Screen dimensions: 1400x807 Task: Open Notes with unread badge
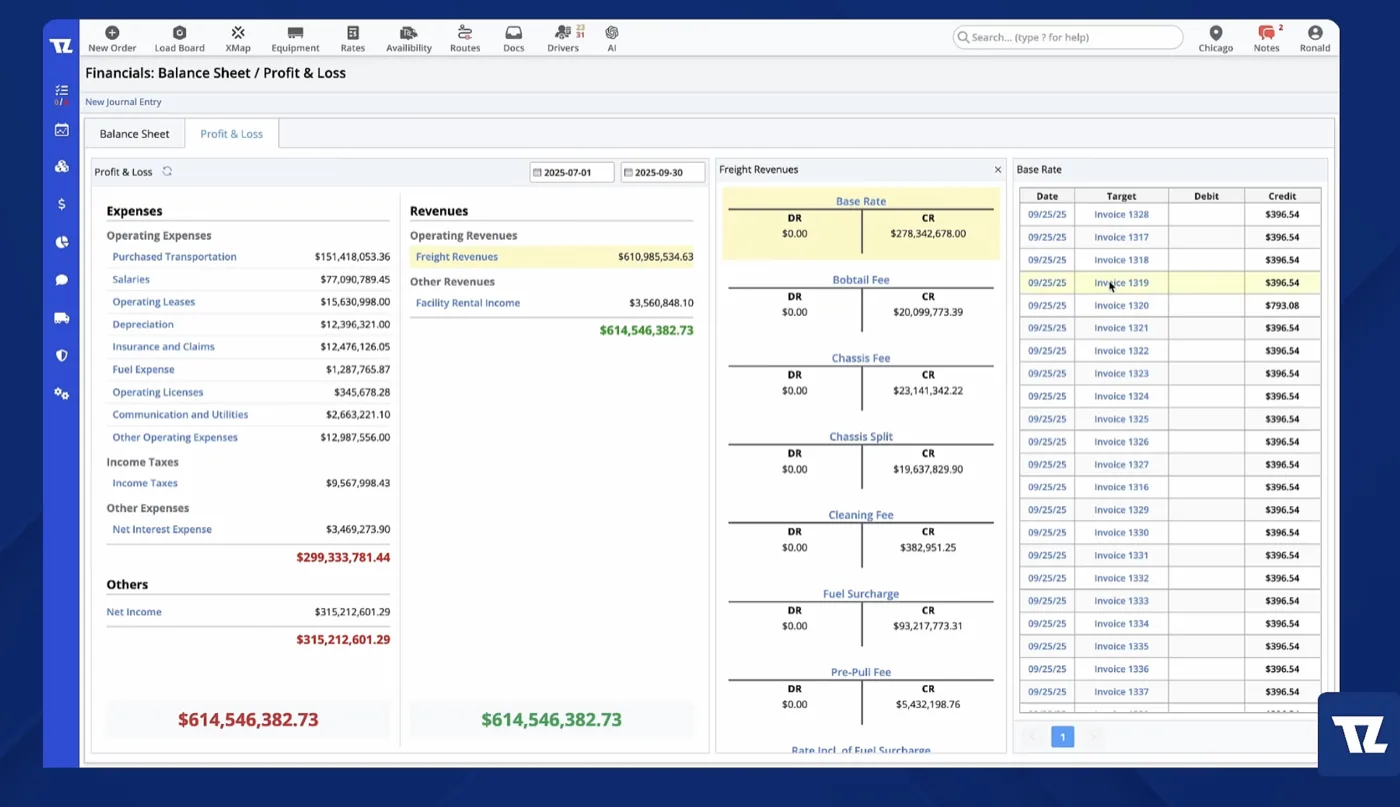(1267, 39)
